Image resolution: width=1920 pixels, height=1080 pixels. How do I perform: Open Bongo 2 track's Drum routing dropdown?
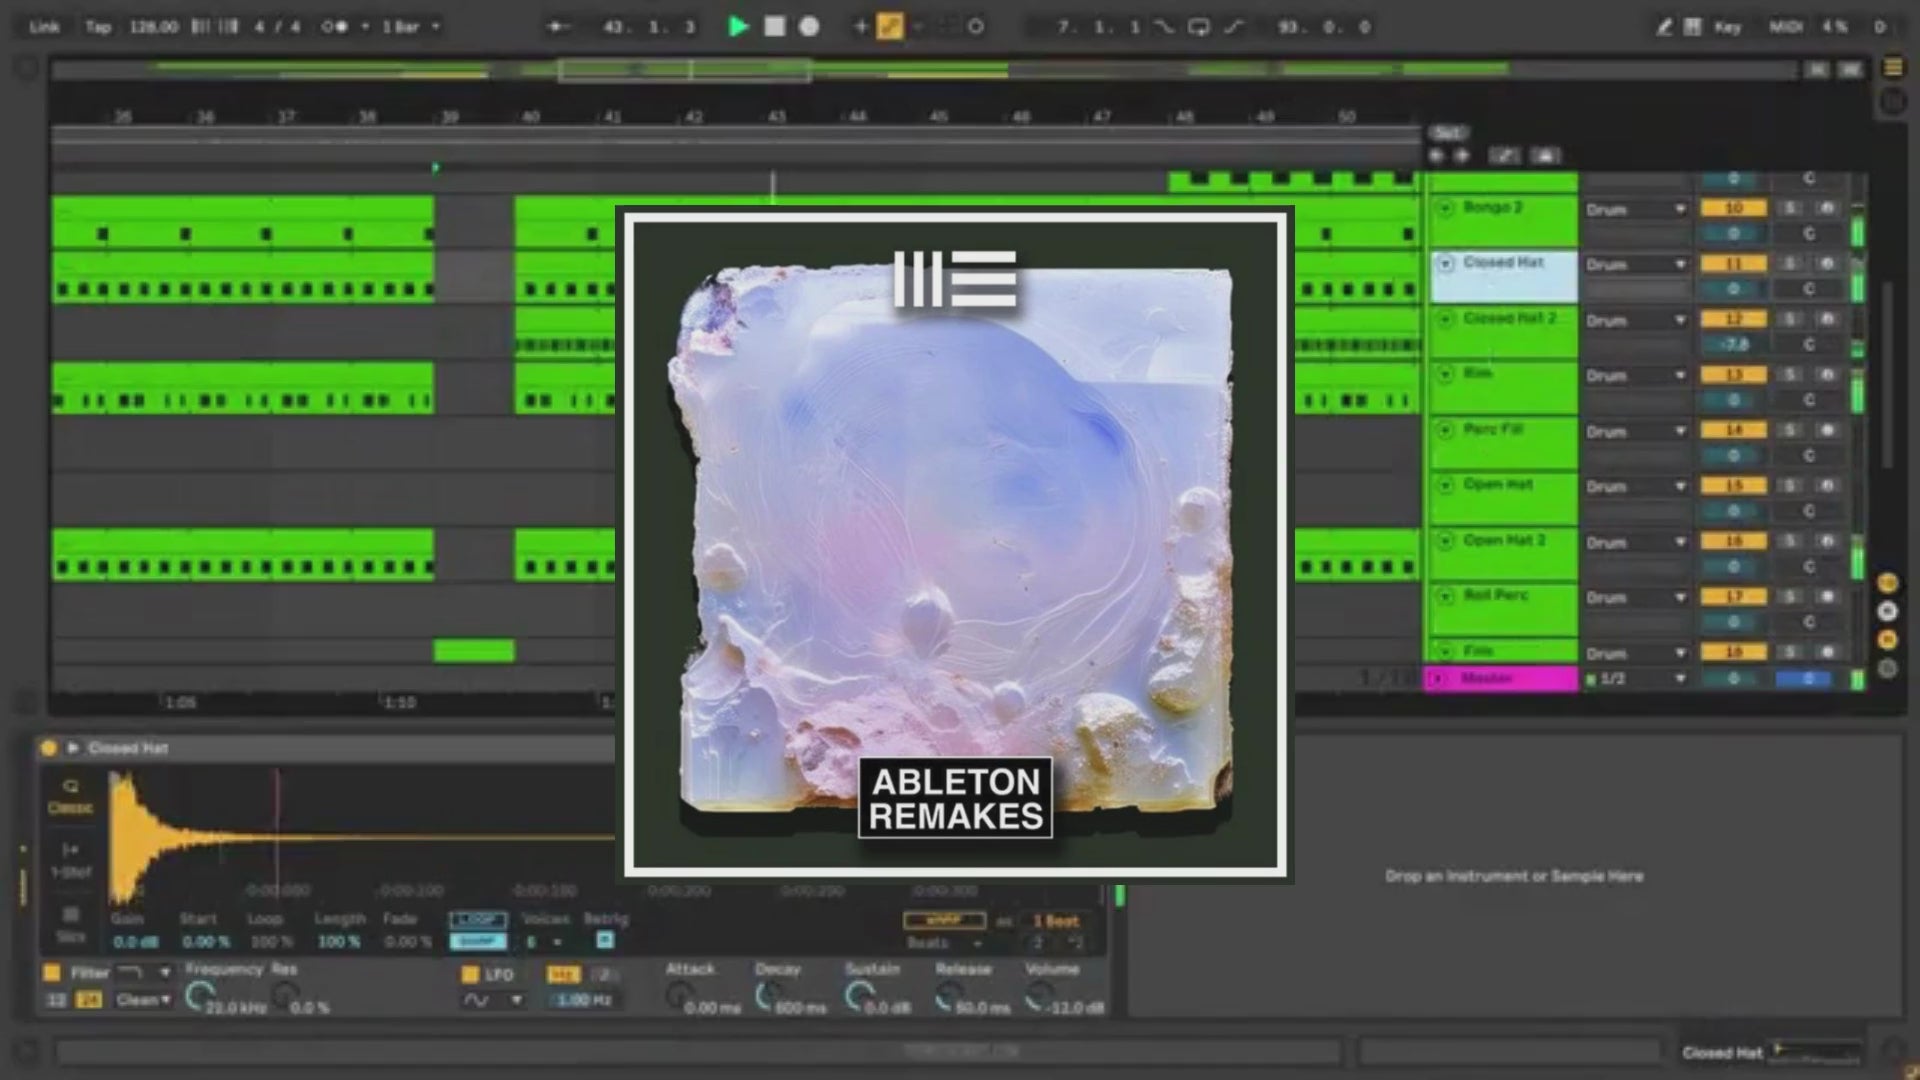pyautogui.click(x=1636, y=210)
